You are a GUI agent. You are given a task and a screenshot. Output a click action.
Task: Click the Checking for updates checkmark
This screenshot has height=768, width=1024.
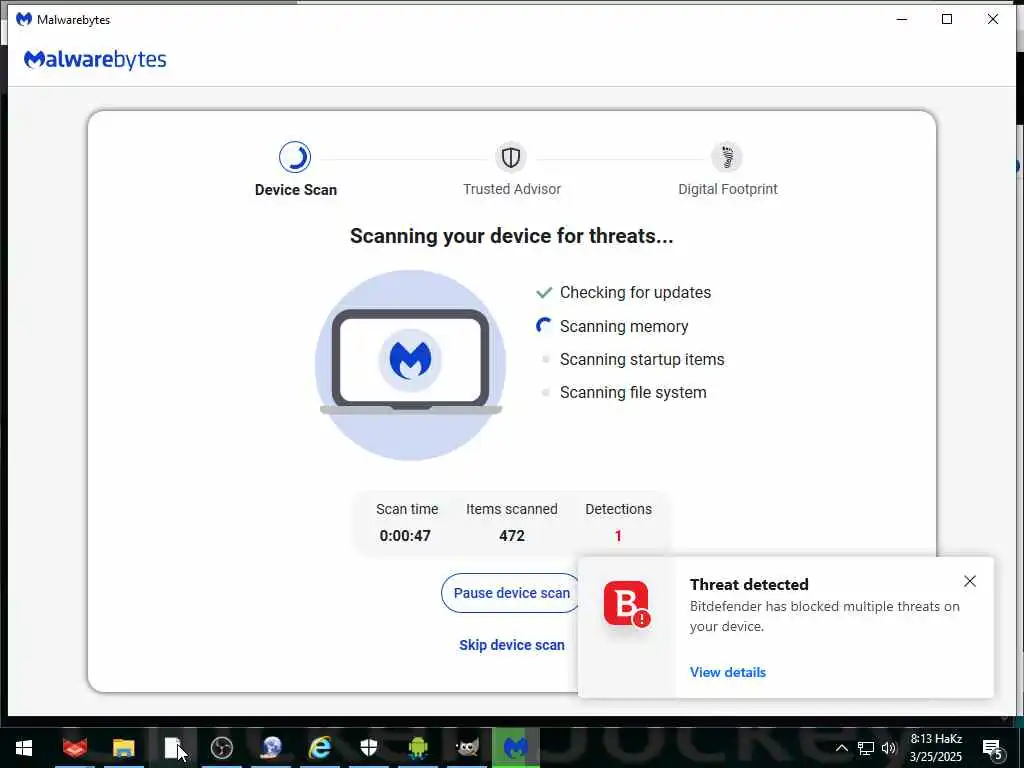tap(544, 292)
